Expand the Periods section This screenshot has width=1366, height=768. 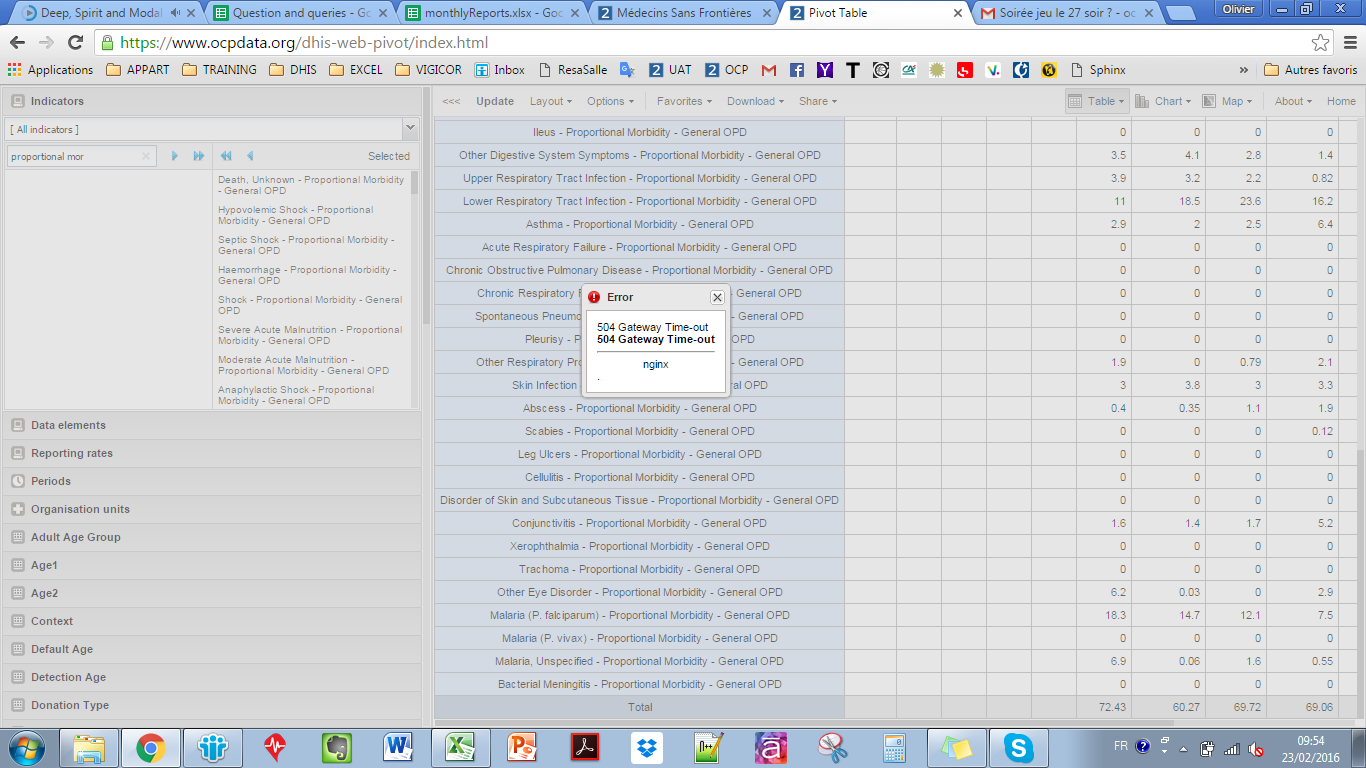click(x=51, y=481)
